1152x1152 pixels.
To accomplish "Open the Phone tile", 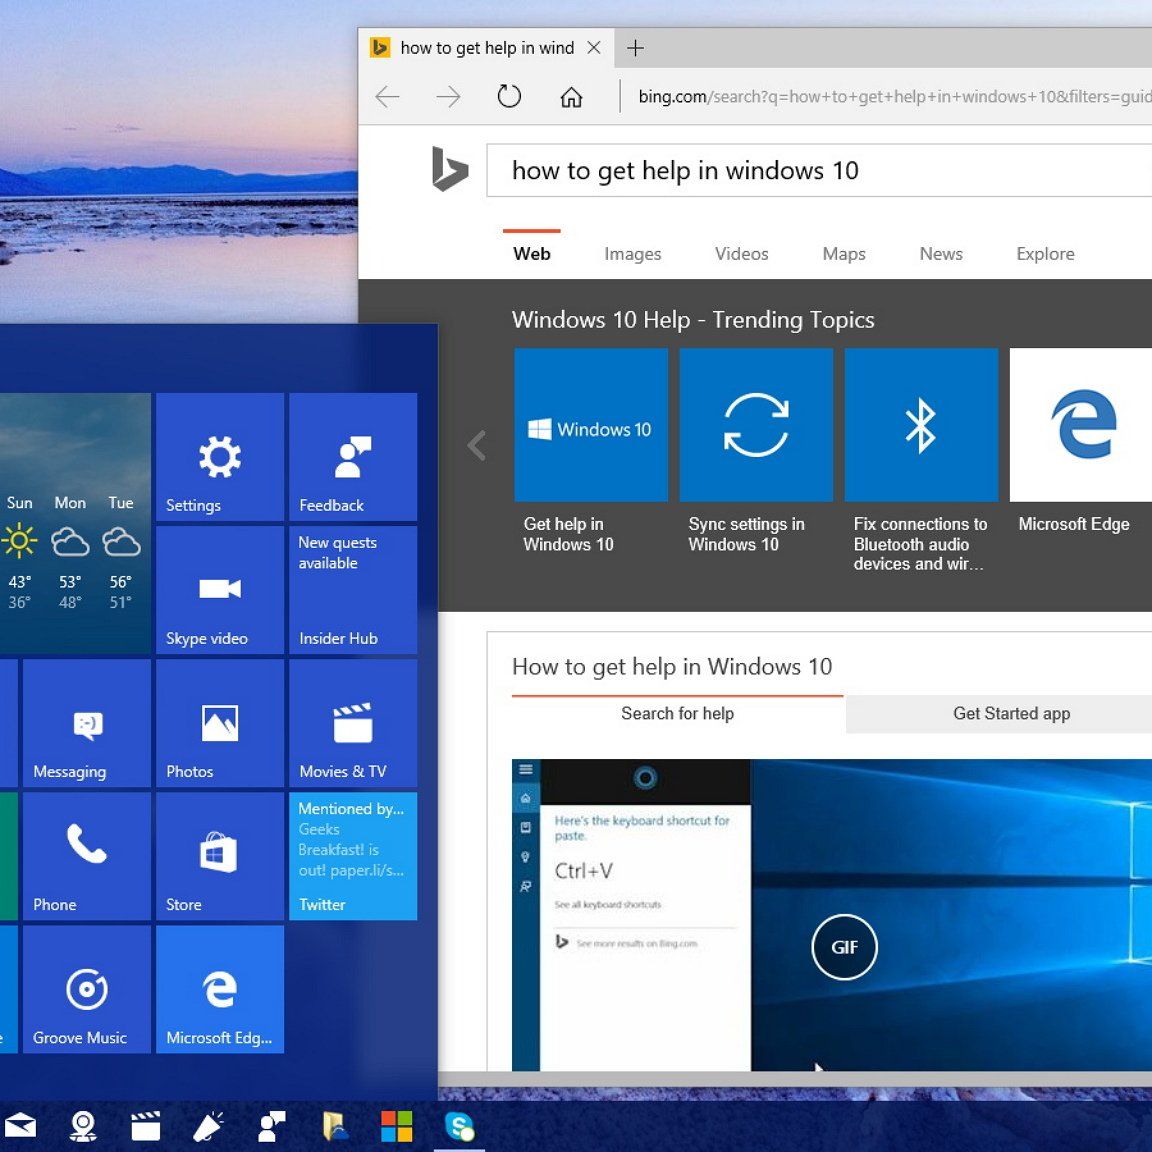I will point(87,856).
